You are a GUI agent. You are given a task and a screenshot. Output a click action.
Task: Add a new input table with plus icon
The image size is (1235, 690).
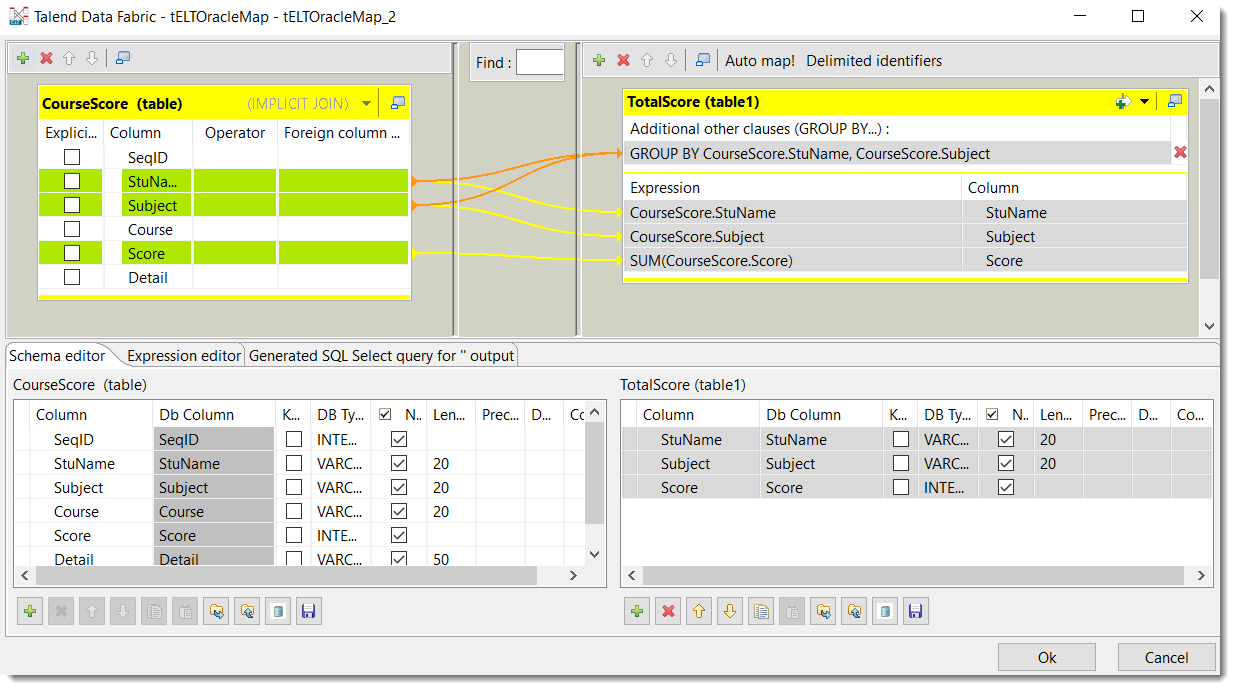(x=22, y=58)
